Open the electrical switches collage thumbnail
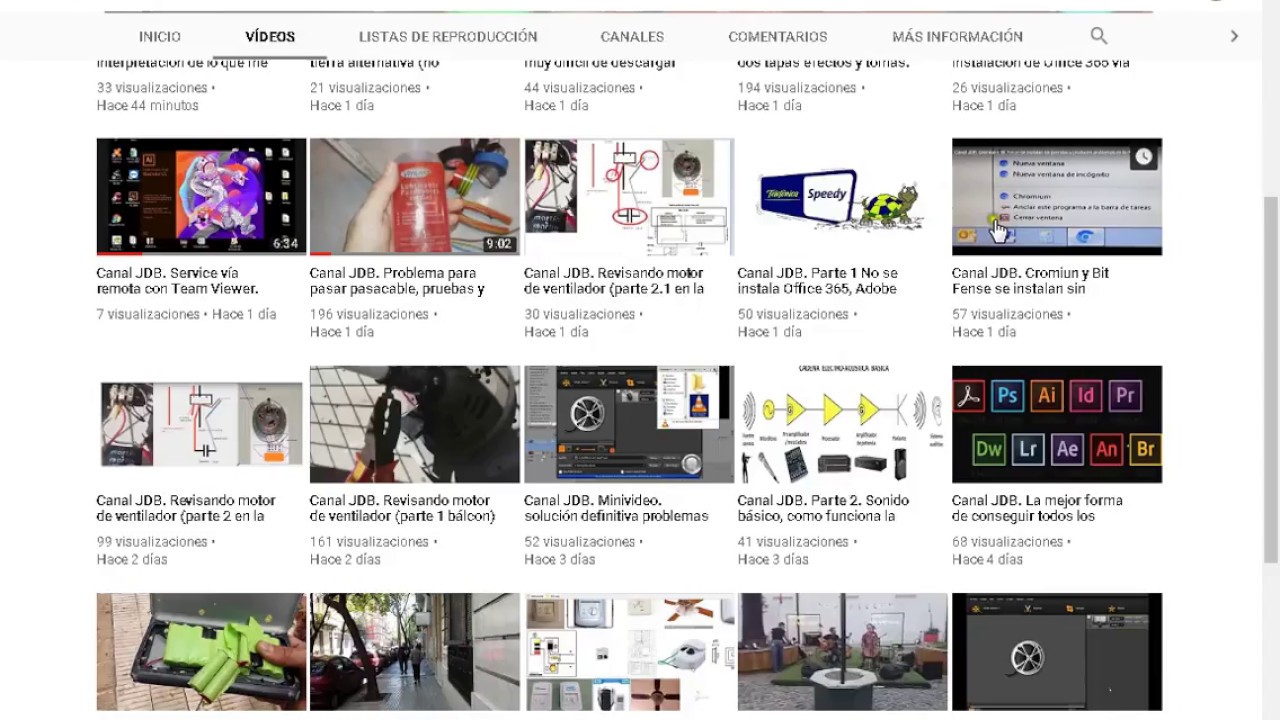 pos(629,652)
